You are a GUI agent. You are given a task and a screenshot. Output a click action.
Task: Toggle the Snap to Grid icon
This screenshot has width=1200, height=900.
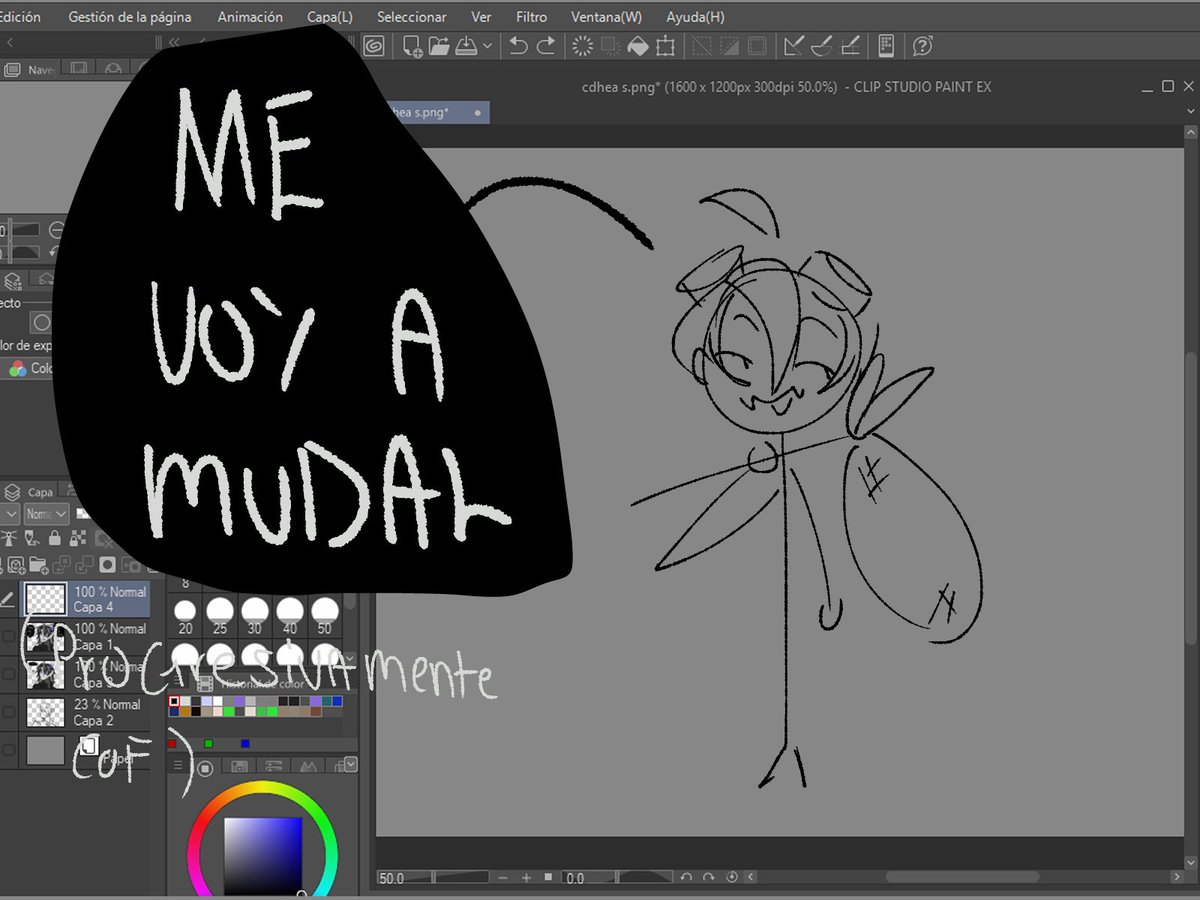click(x=849, y=46)
